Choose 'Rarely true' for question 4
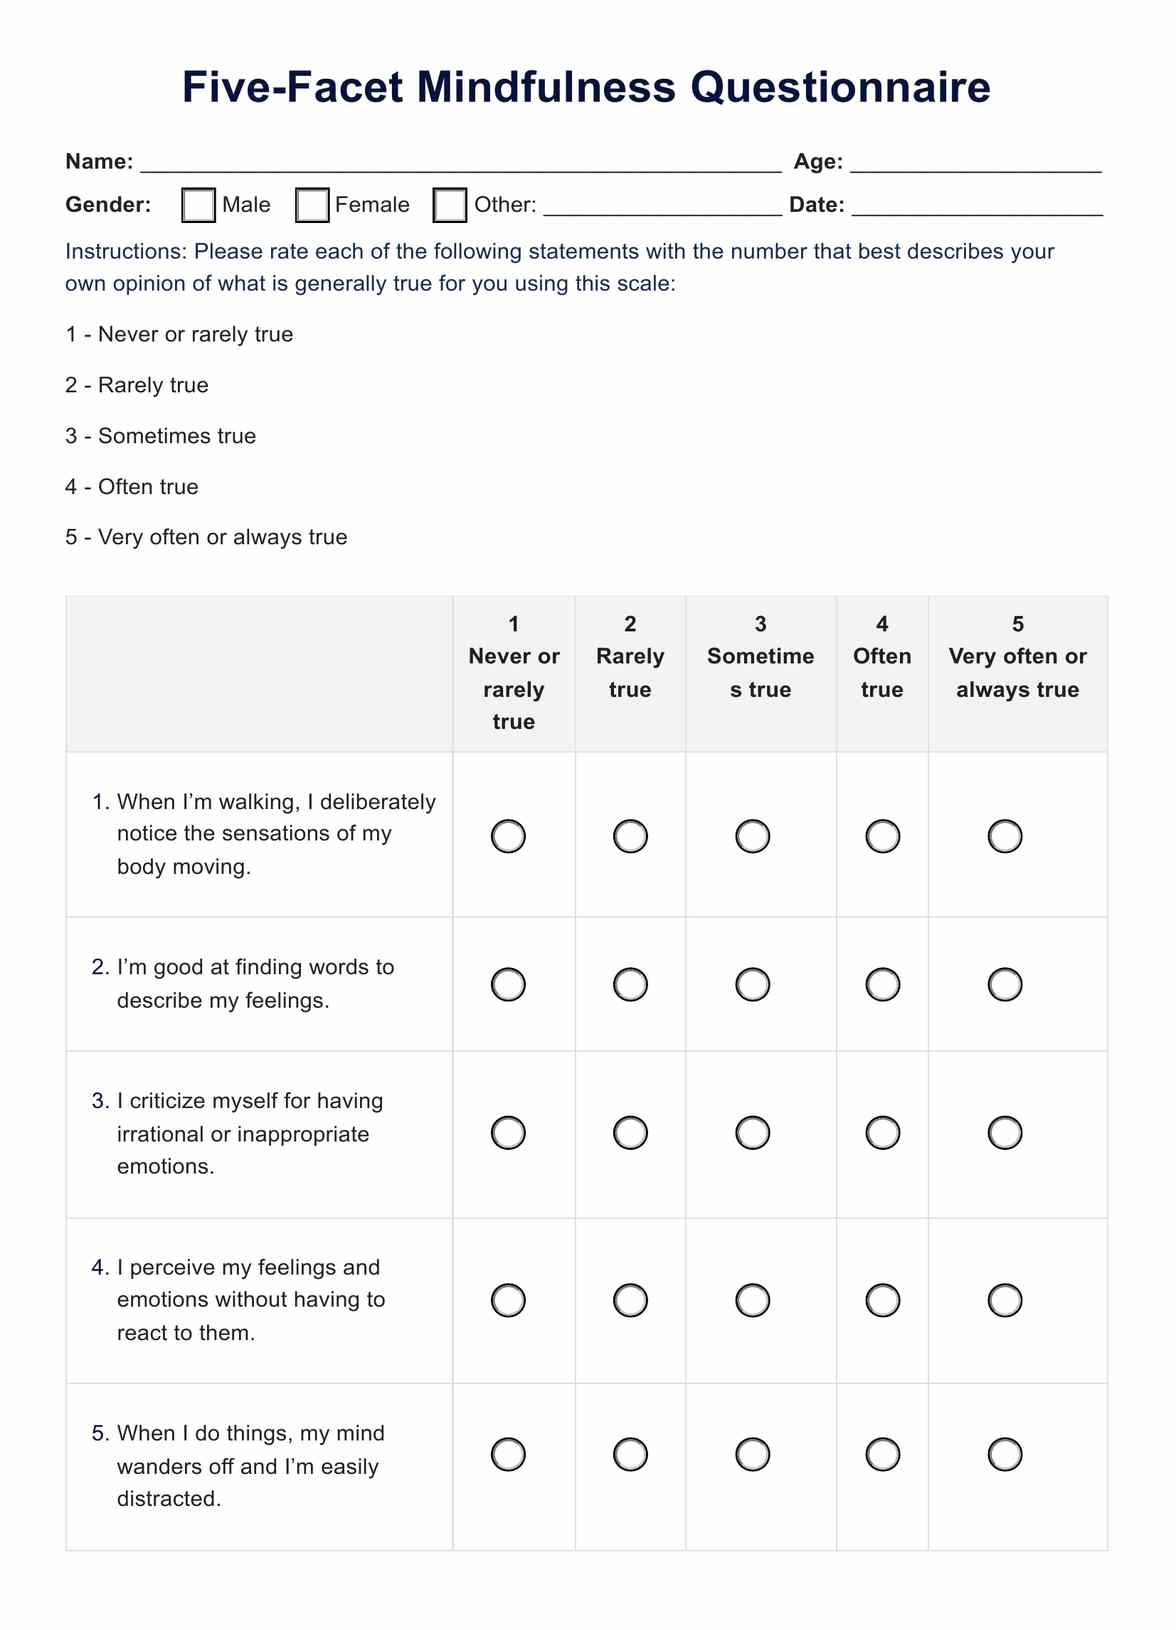The height and width of the screenshot is (1630, 1176). pyautogui.click(x=630, y=1301)
